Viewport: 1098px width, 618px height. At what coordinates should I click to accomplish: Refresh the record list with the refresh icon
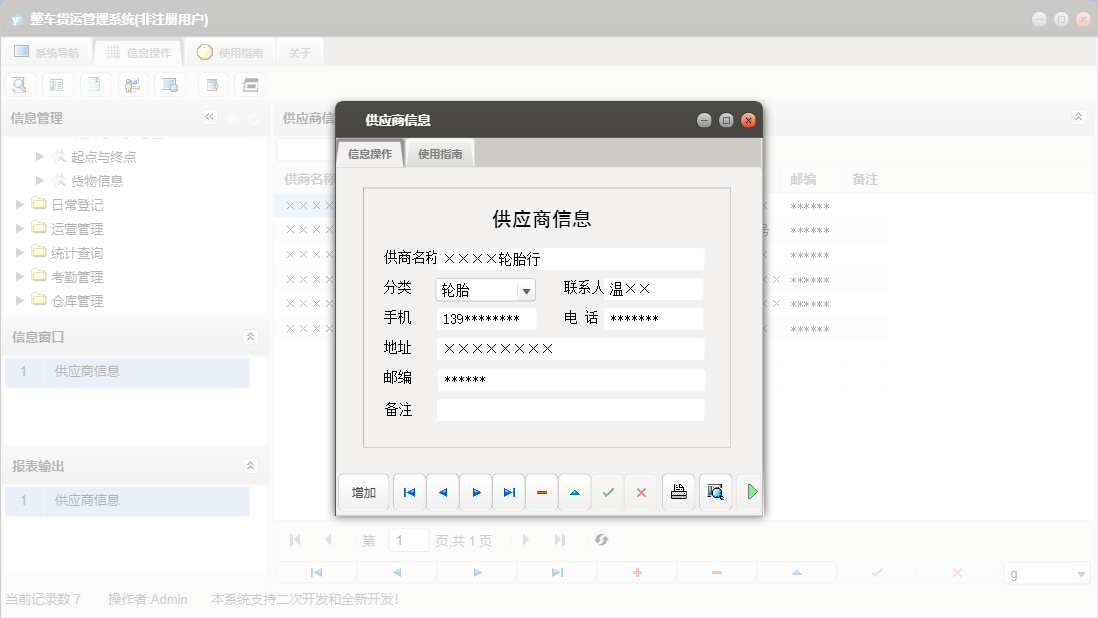click(601, 539)
